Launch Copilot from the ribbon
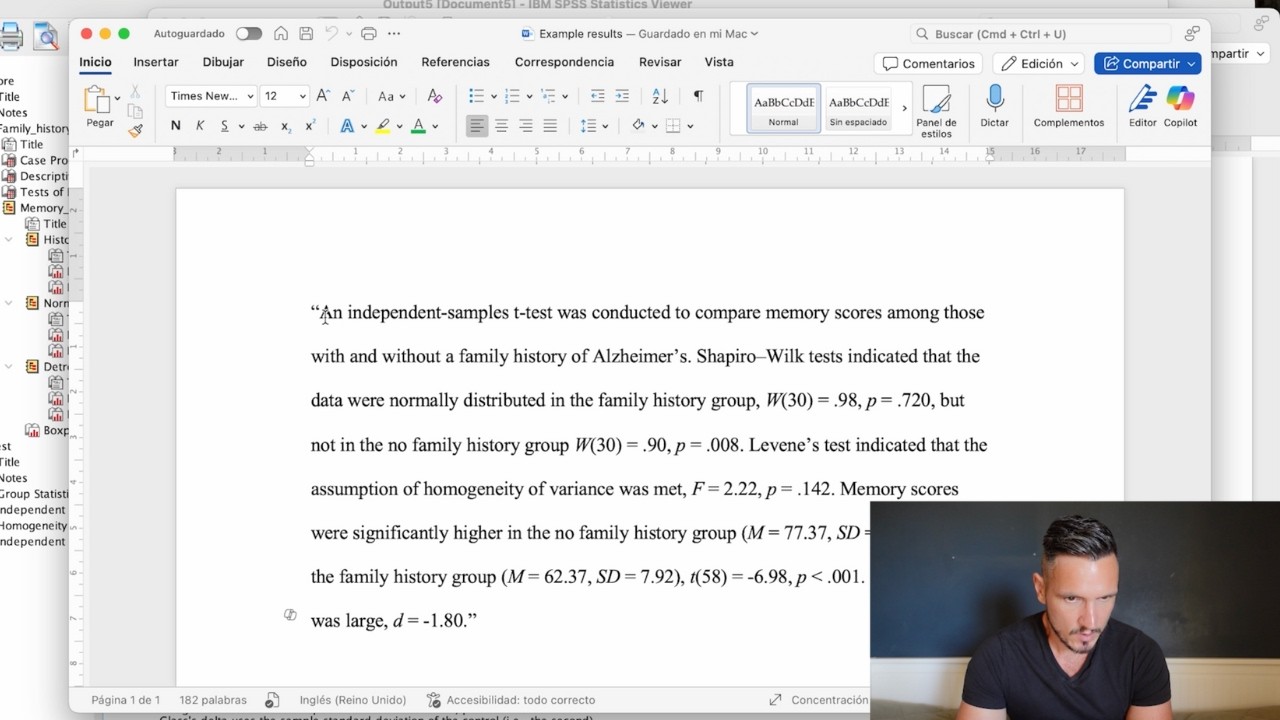Image resolution: width=1280 pixels, height=720 pixels. pos(1181,106)
